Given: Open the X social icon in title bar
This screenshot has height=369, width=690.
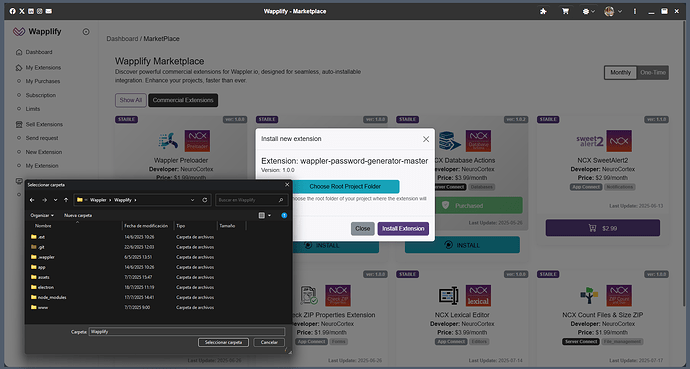Looking at the screenshot, I should (x=22, y=11).
